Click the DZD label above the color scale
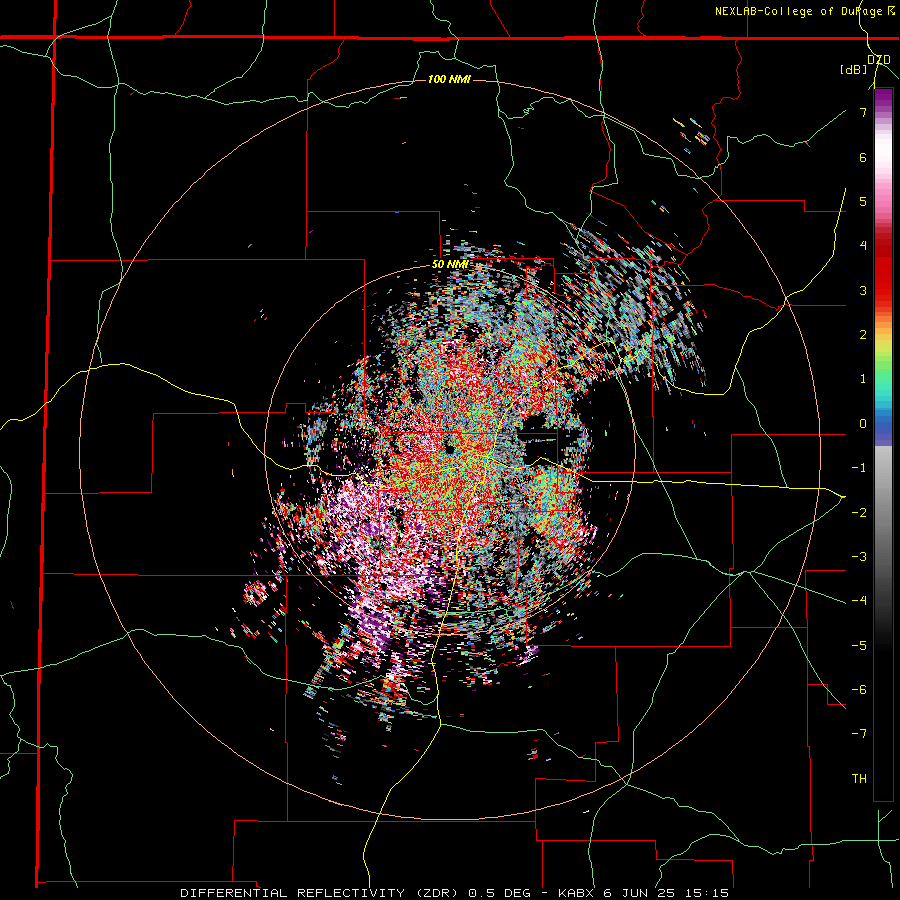Screen dimensions: 900x900 point(878,60)
